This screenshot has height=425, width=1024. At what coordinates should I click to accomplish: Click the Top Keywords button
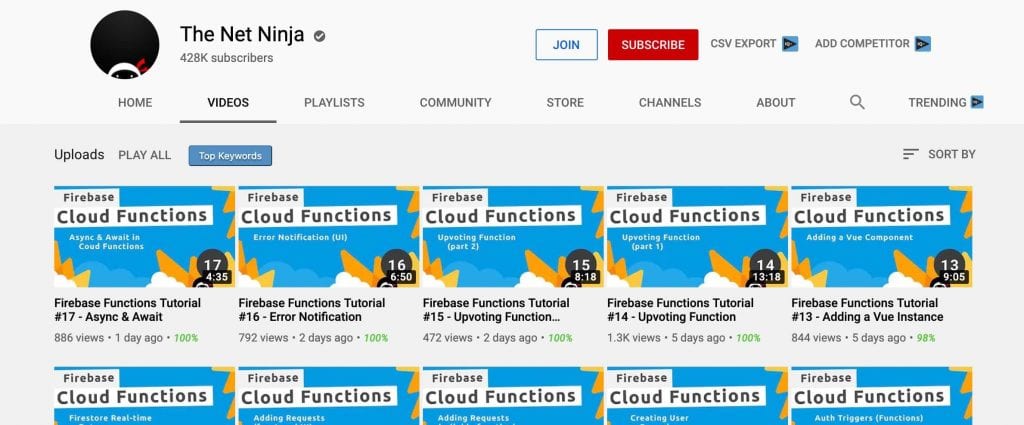pos(231,155)
